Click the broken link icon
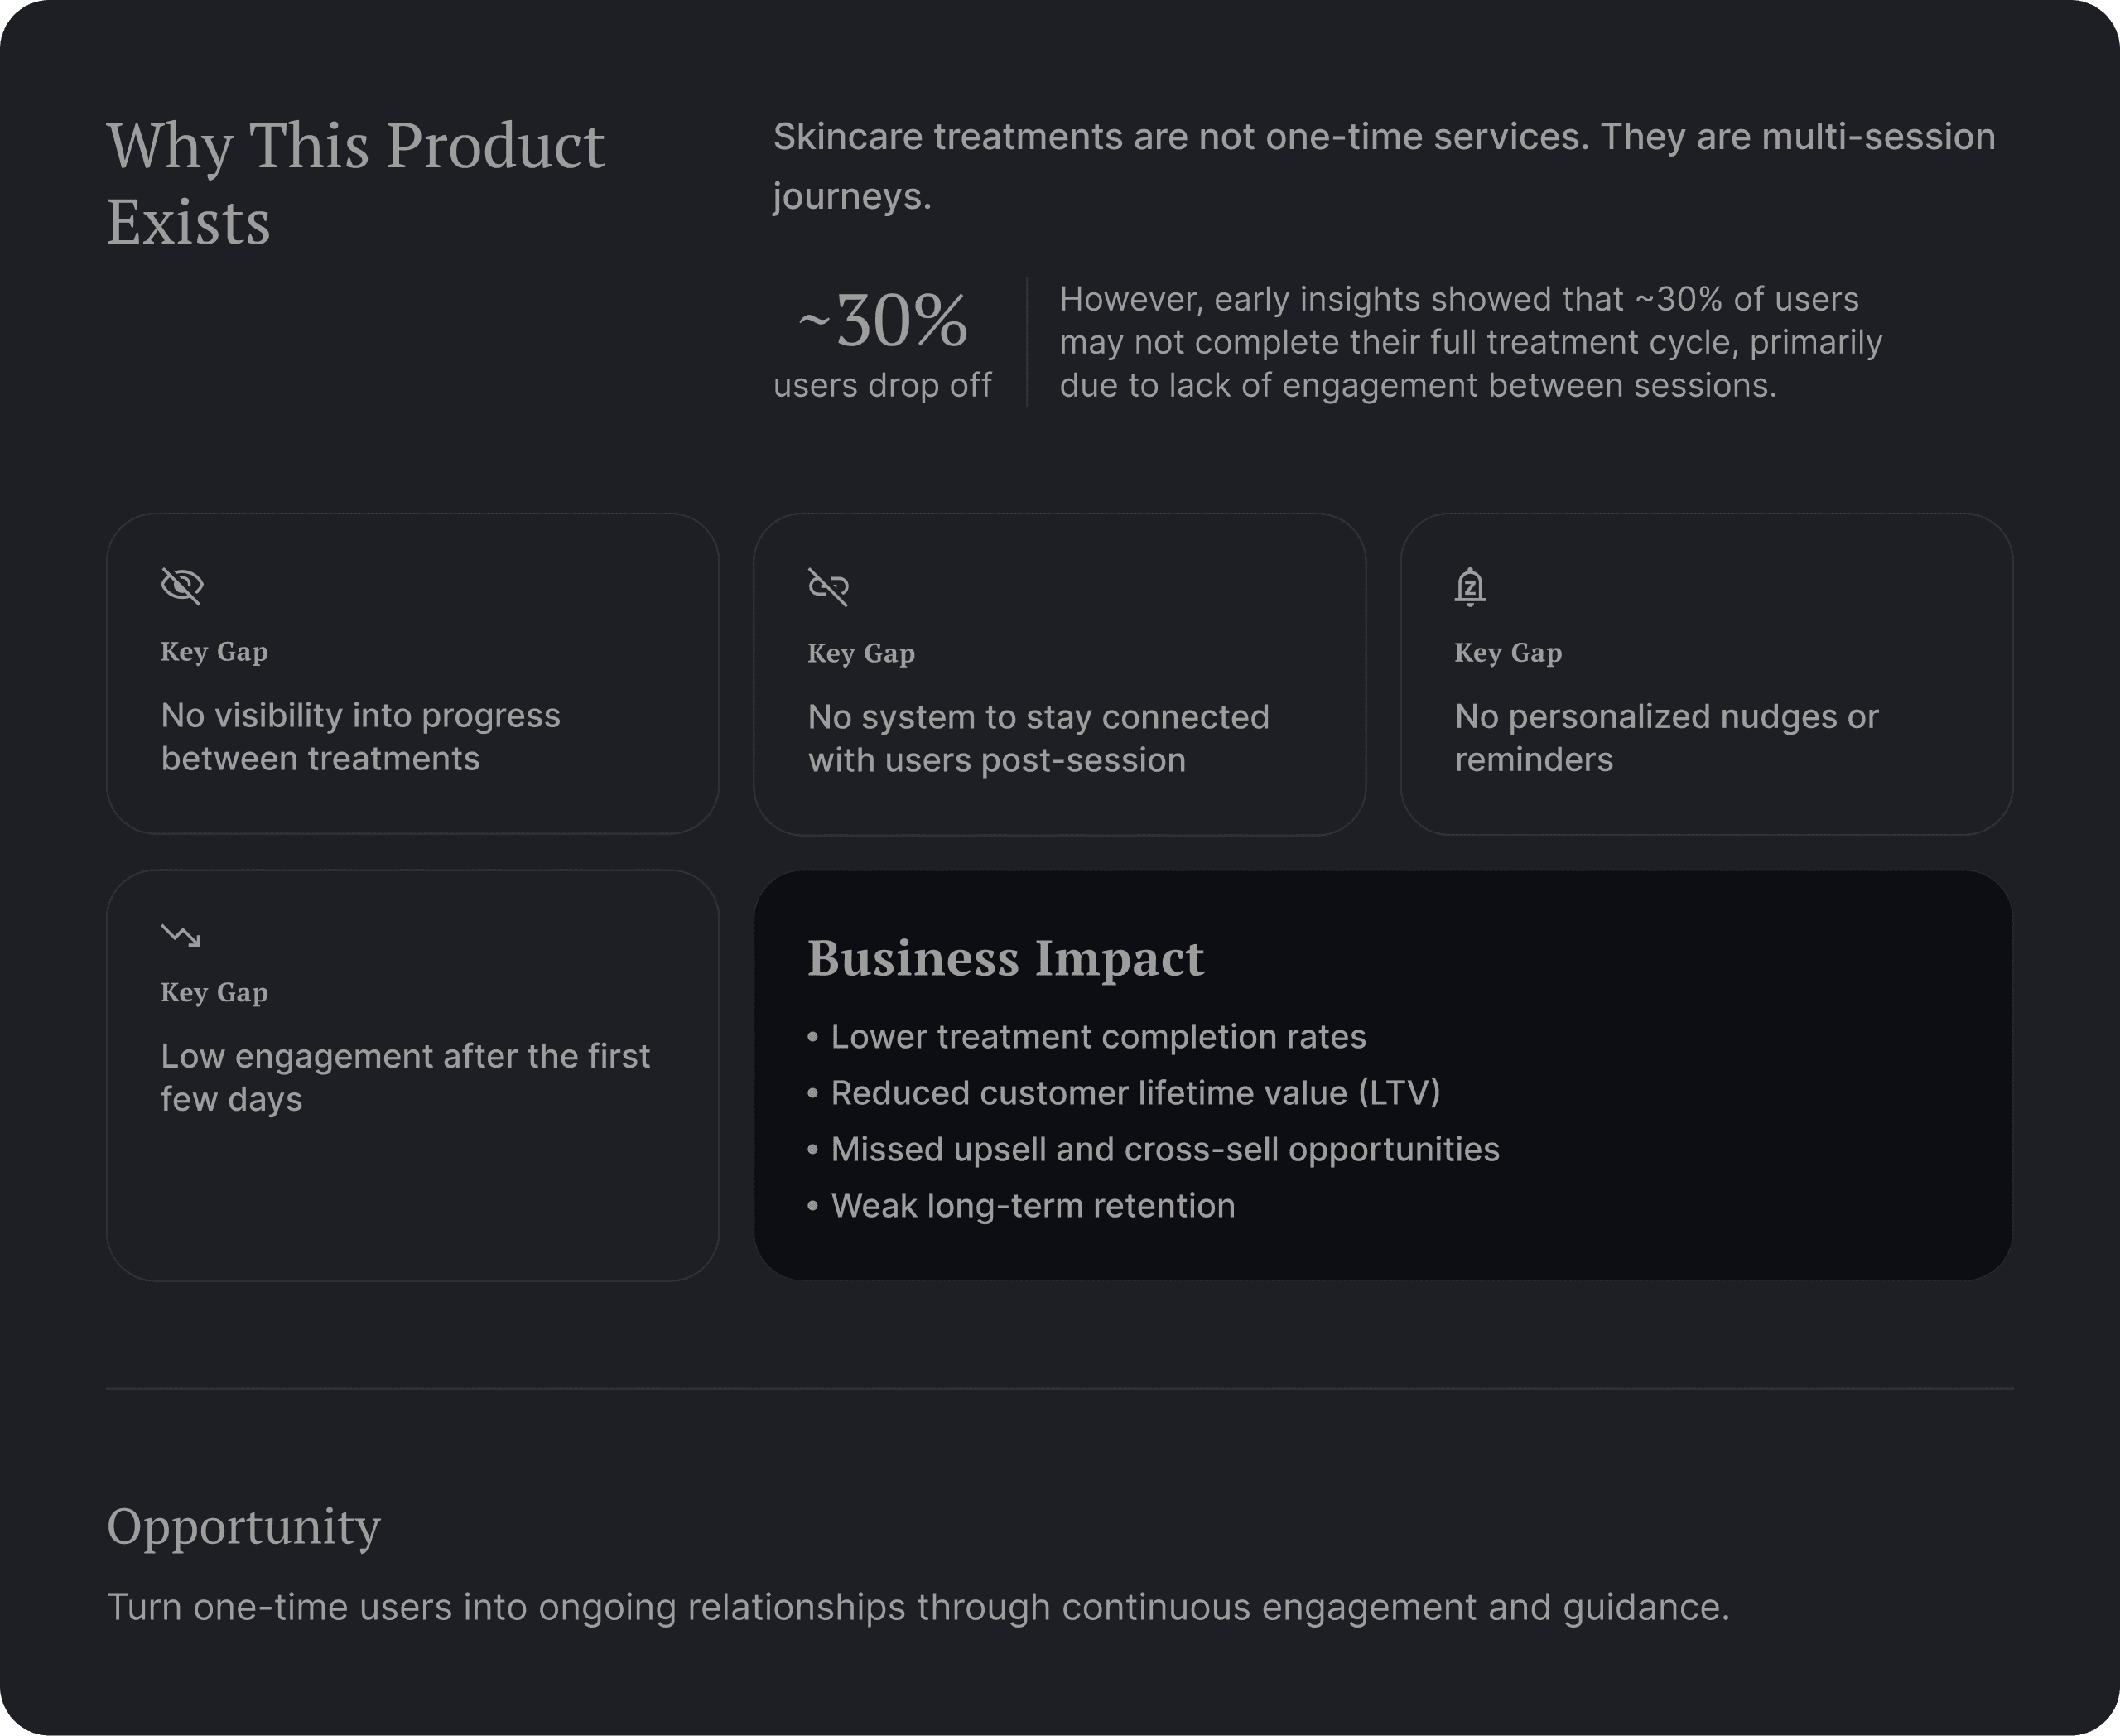 [x=828, y=587]
